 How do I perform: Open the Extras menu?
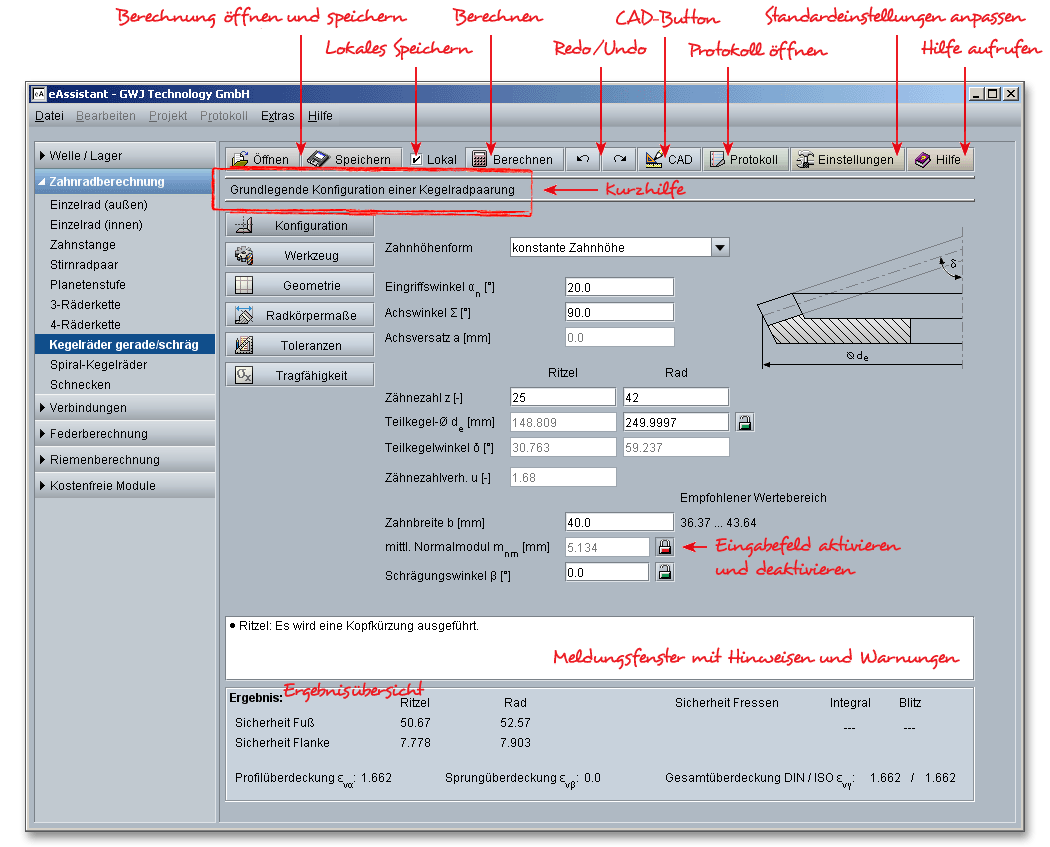(x=277, y=116)
